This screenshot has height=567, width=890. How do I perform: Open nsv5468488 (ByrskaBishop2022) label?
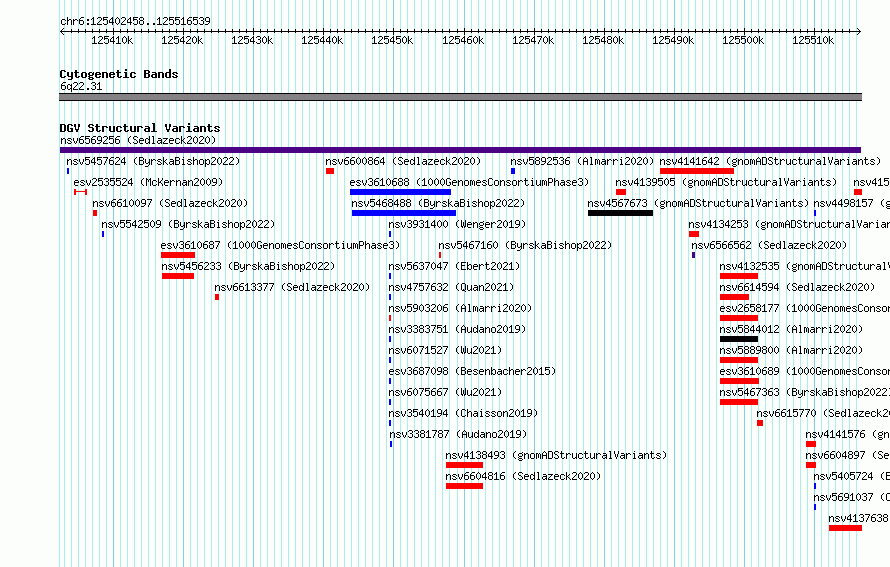[x=438, y=203]
